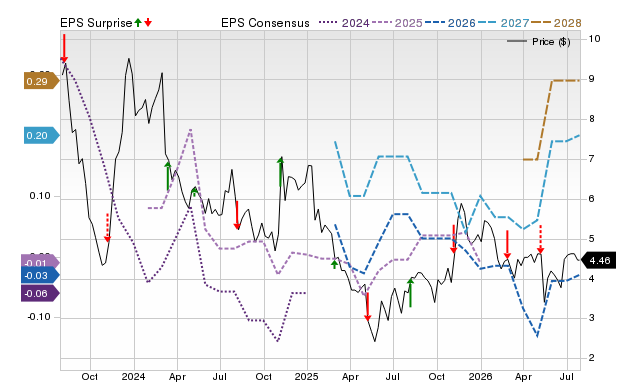The image size is (640, 382).
Task: Click the small green surprise arrow near May 2024
Action: click(195, 191)
